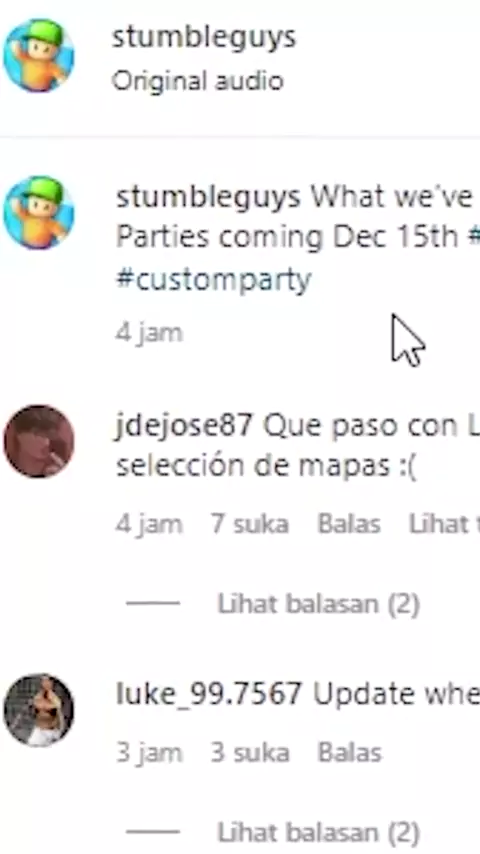The width and height of the screenshot is (480, 854).
Task: Expand Lihat balasan (2) under luke_99.7567
Action: pos(319,832)
